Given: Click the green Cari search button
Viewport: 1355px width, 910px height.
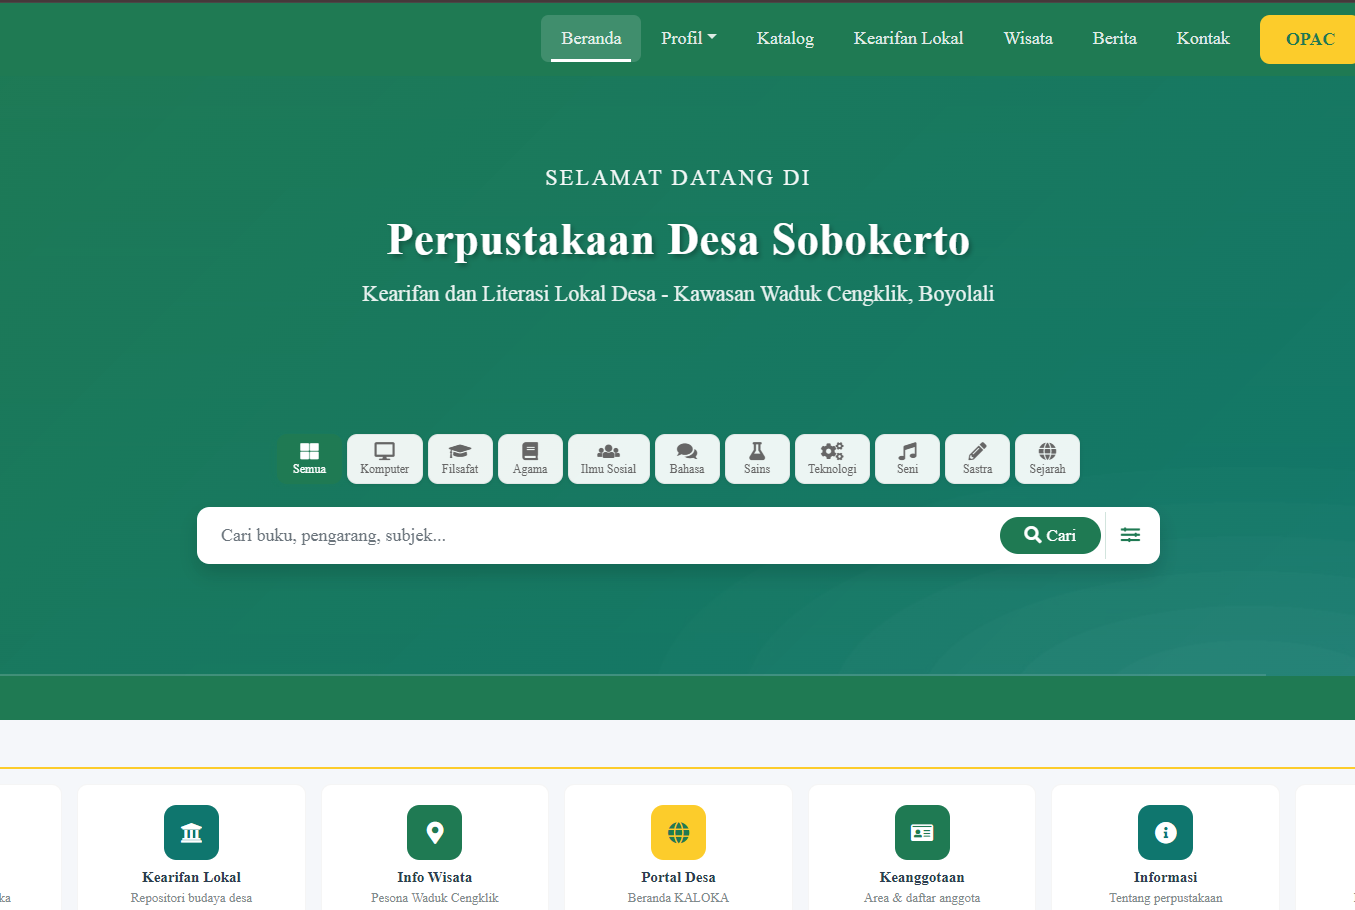Looking at the screenshot, I should (x=1050, y=535).
